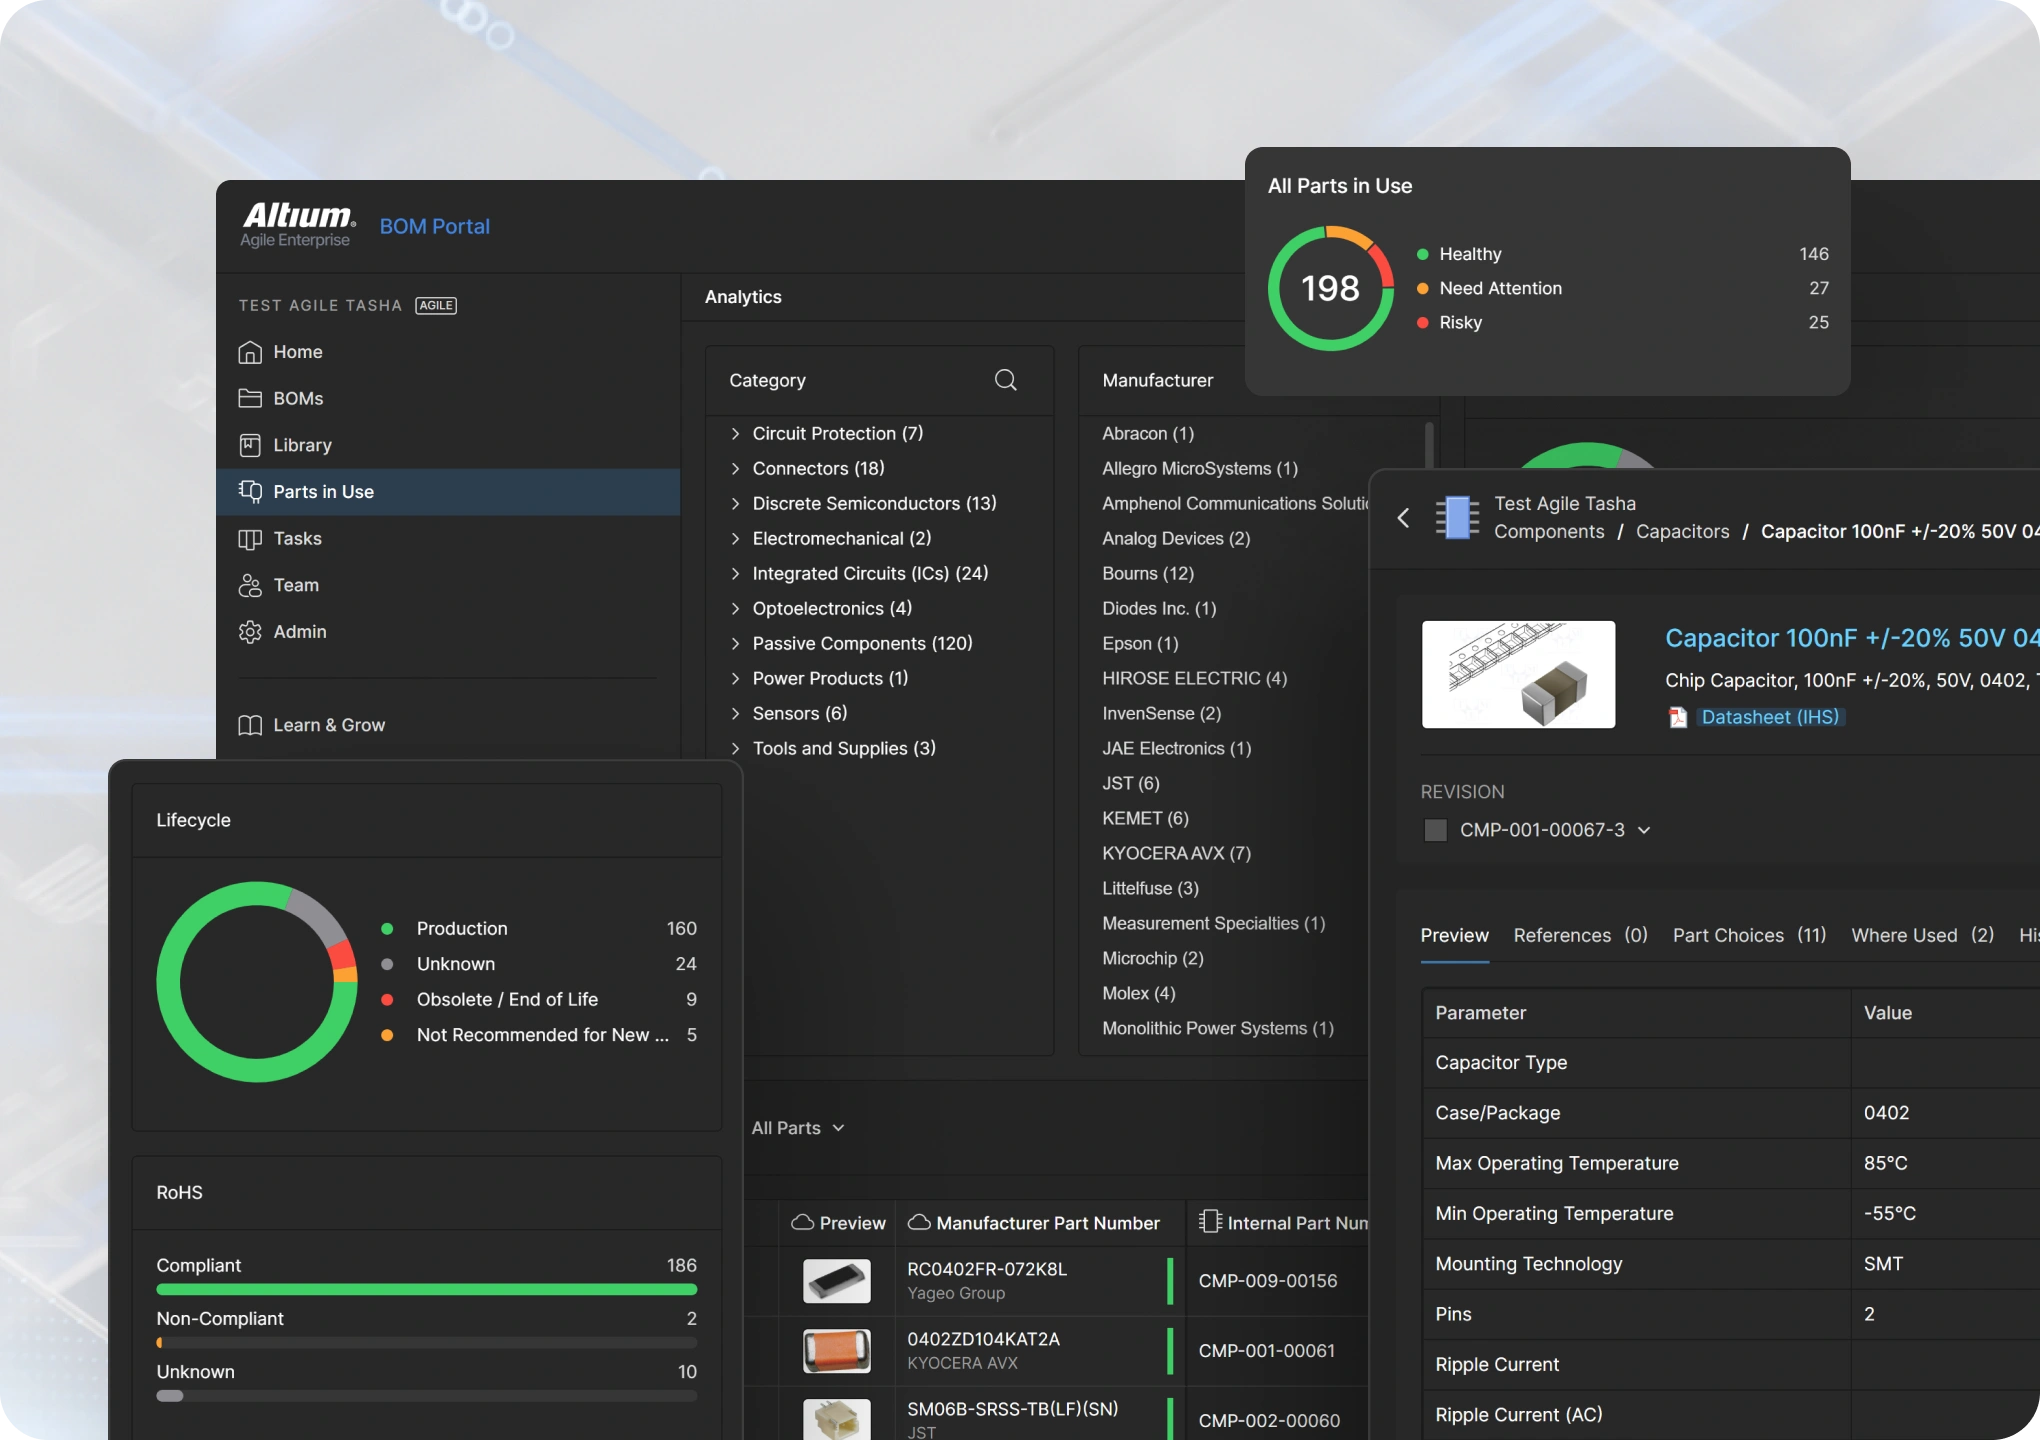Open the Team people icon
2040x1440 pixels.
tap(250, 585)
